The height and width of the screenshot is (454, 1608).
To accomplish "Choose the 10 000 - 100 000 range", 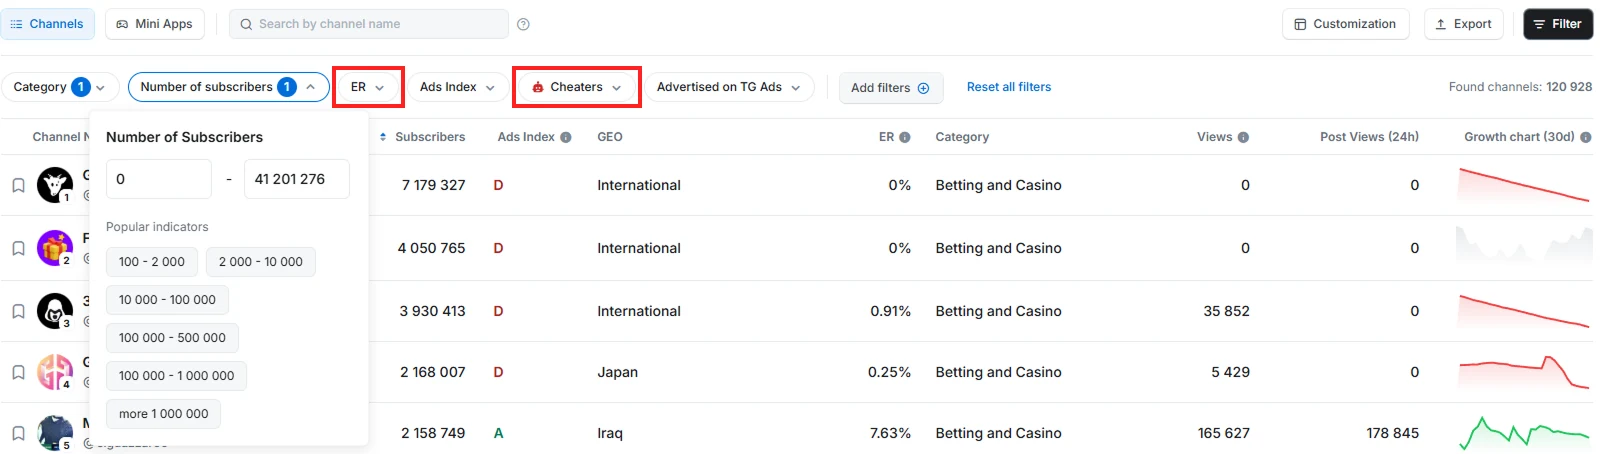I will [167, 300].
